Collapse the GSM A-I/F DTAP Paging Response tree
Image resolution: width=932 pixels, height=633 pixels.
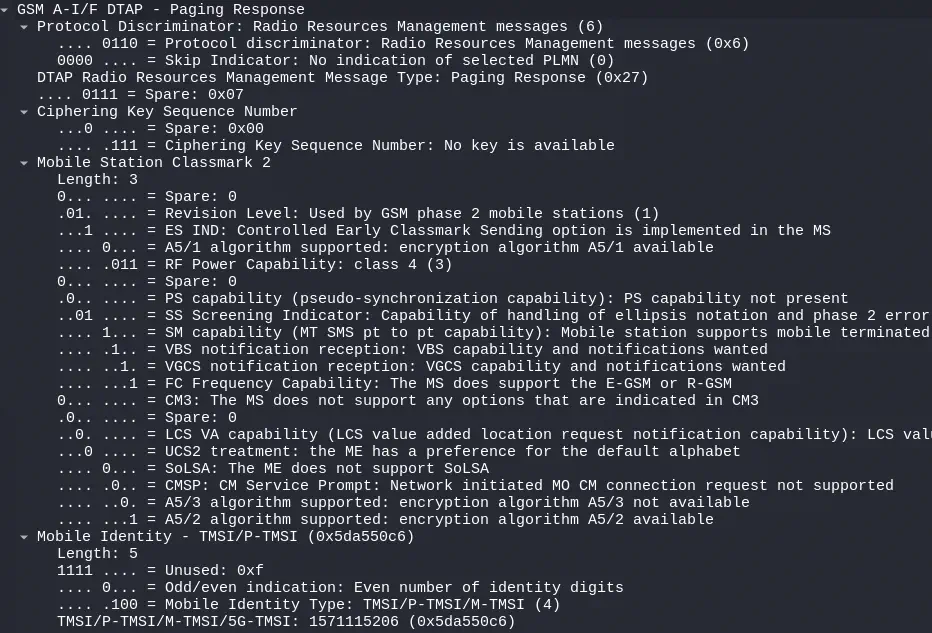[x=6, y=9]
